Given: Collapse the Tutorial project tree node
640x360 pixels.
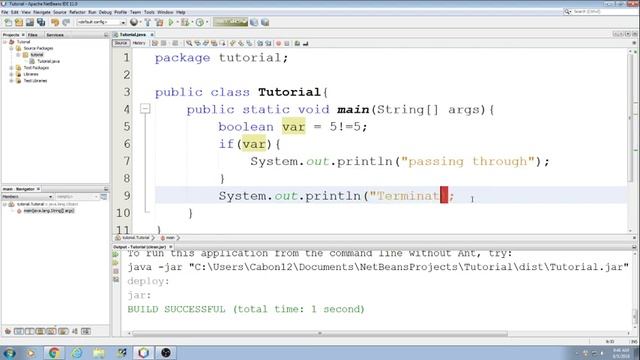Looking at the screenshot, I should pyautogui.click(x=5, y=42).
